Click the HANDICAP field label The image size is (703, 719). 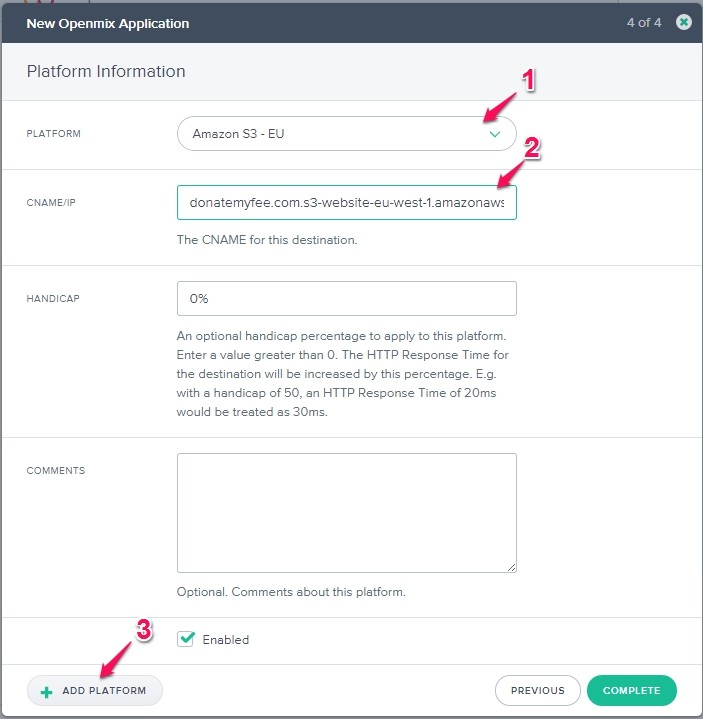click(x=53, y=298)
